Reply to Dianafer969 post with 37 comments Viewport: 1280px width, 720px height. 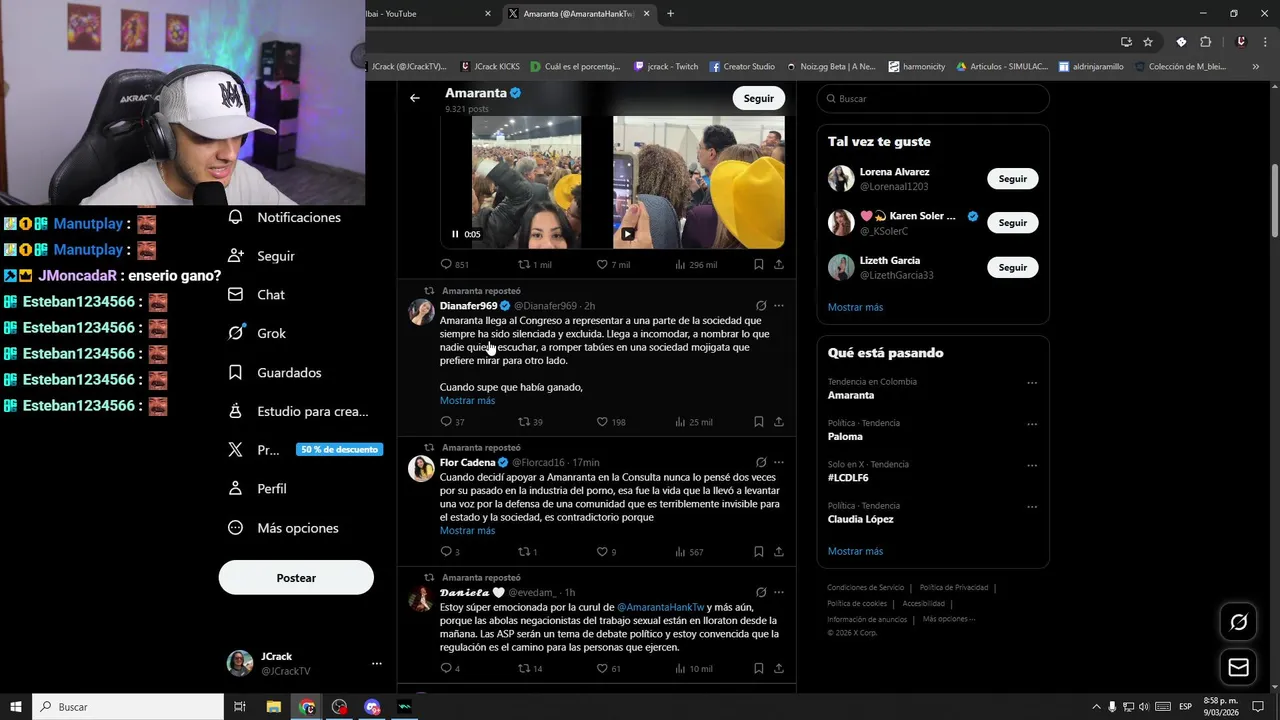[x=452, y=422]
